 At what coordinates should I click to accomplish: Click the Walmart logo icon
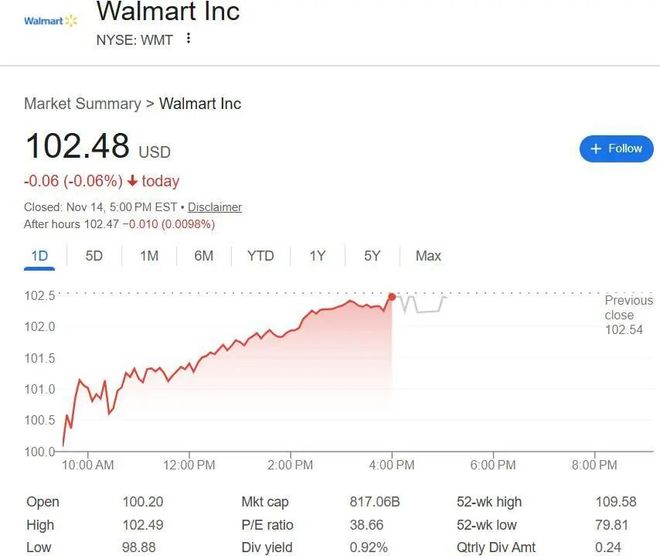50,21
